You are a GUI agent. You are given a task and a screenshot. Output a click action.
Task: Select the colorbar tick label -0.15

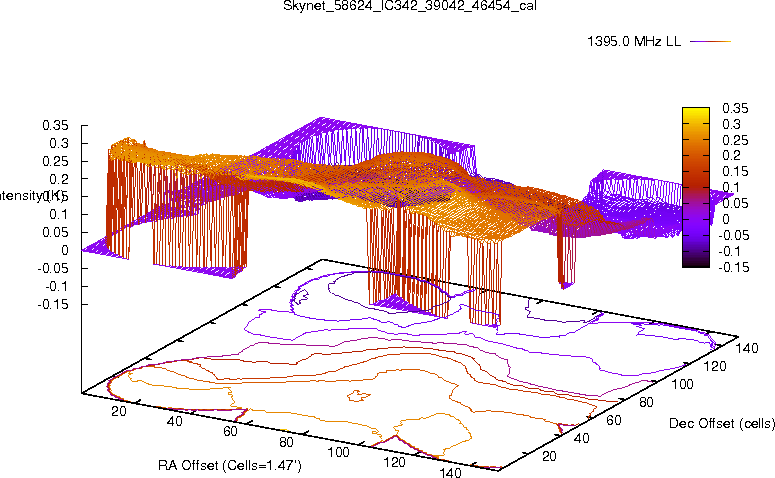(x=733, y=267)
